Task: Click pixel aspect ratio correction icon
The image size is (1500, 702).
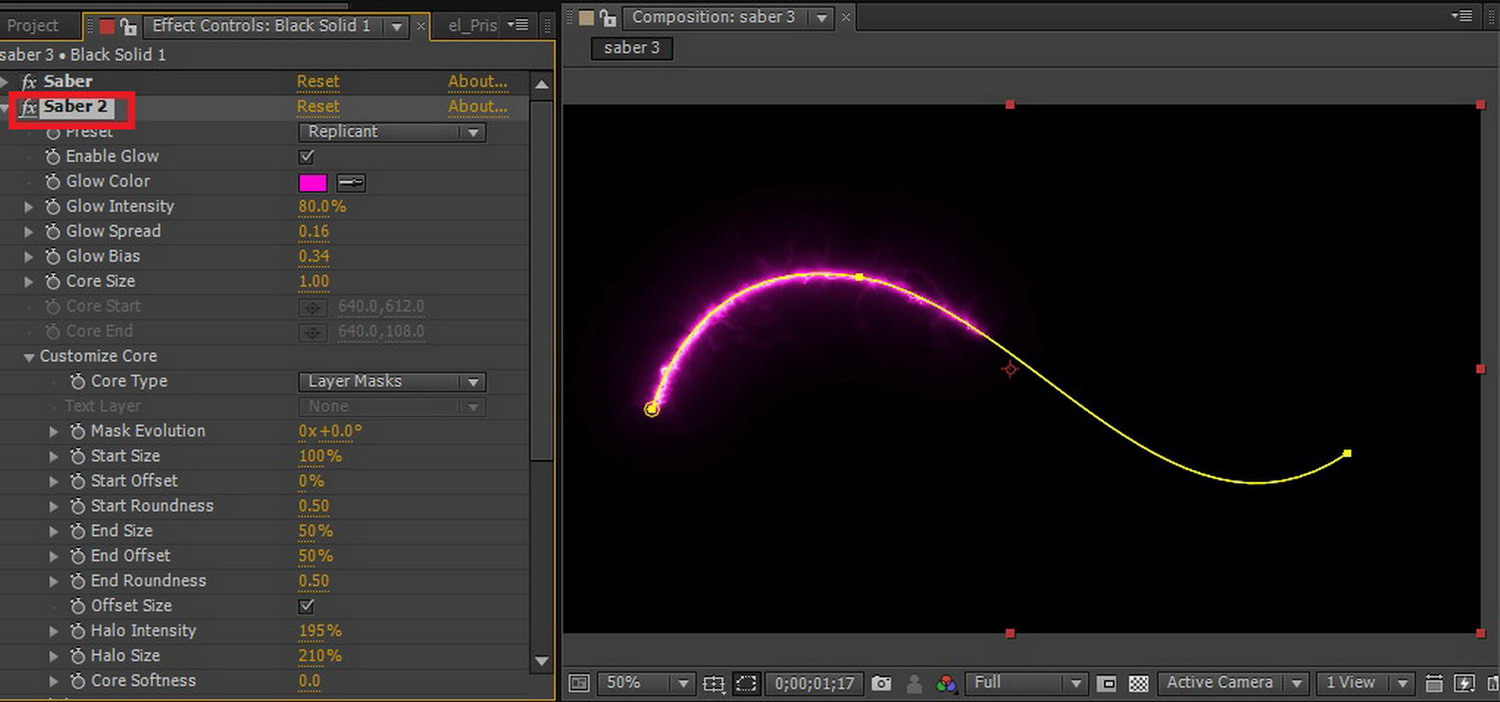Action: [1434, 684]
